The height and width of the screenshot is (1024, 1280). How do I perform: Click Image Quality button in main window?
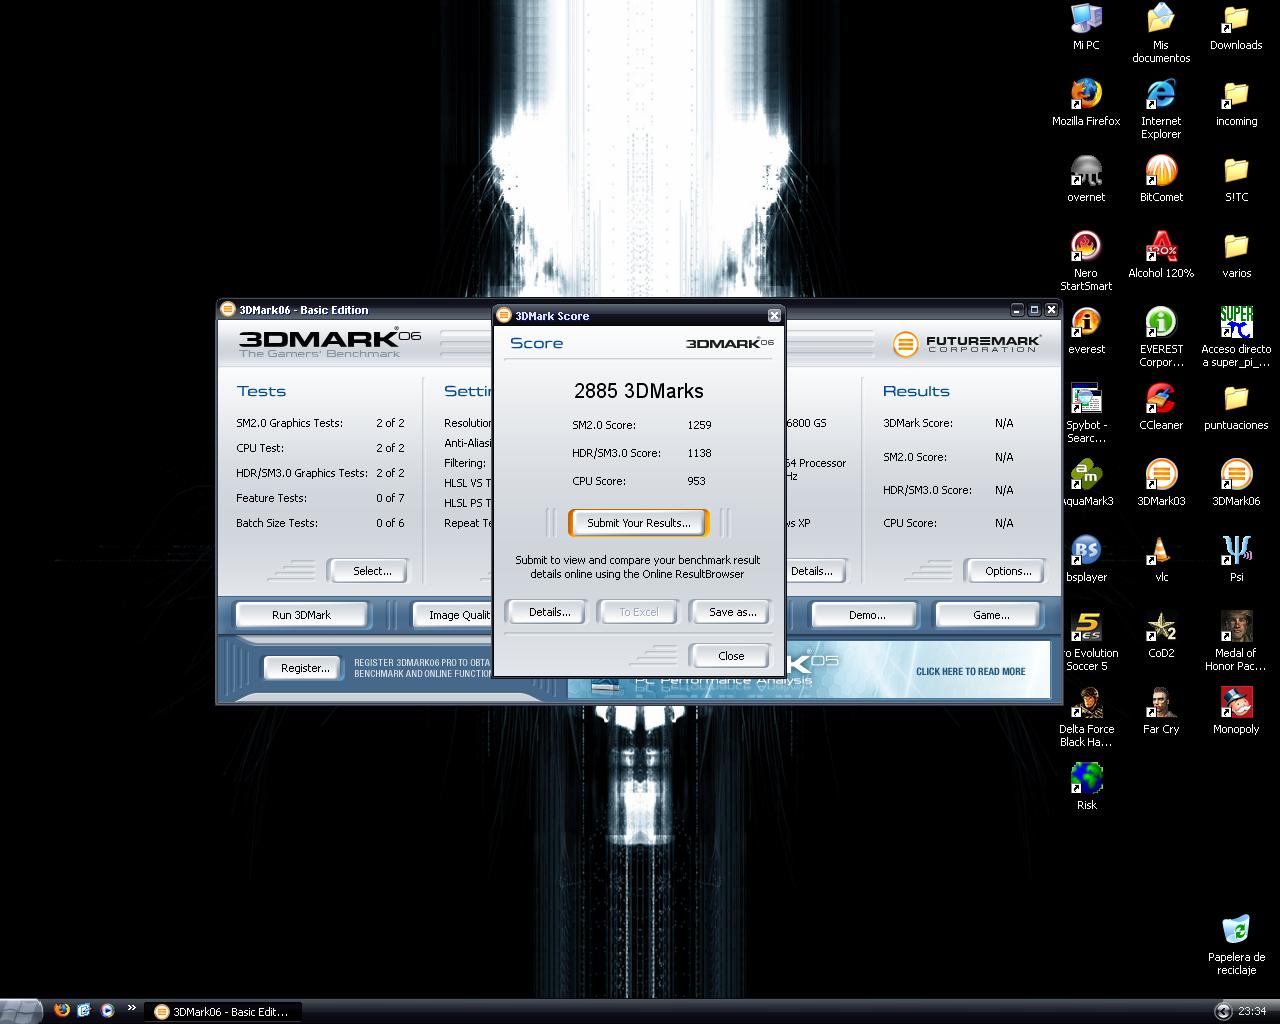453,615
